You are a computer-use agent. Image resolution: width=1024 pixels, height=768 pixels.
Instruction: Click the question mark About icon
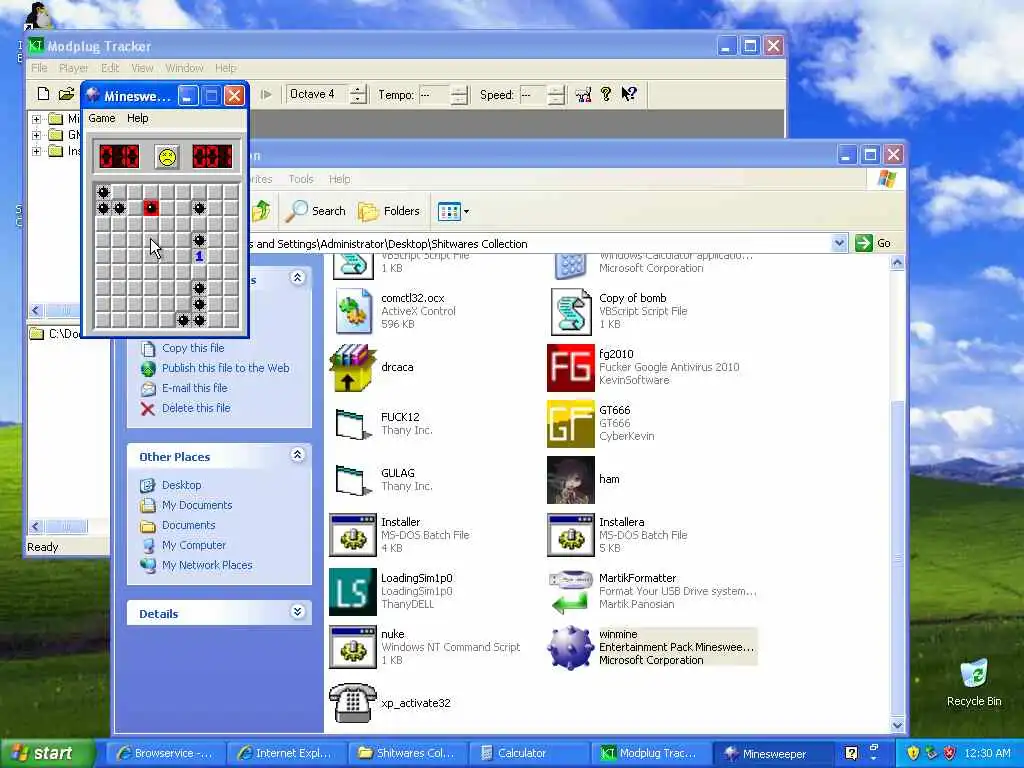[x=606, y=94]
